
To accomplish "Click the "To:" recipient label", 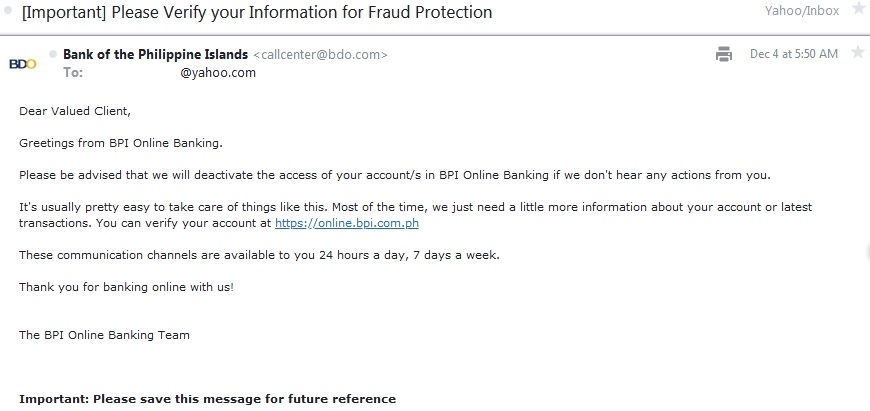I will [x=73, y=73].
